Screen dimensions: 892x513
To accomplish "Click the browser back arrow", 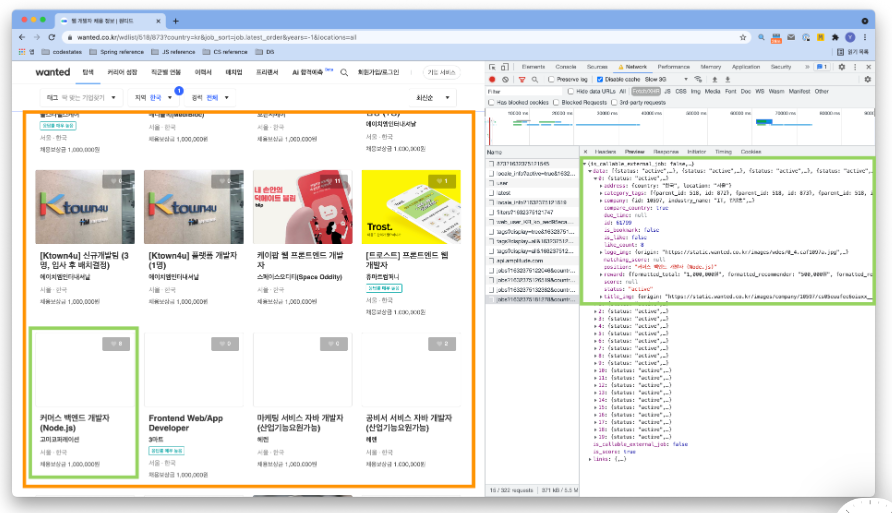I will (22, 37).
